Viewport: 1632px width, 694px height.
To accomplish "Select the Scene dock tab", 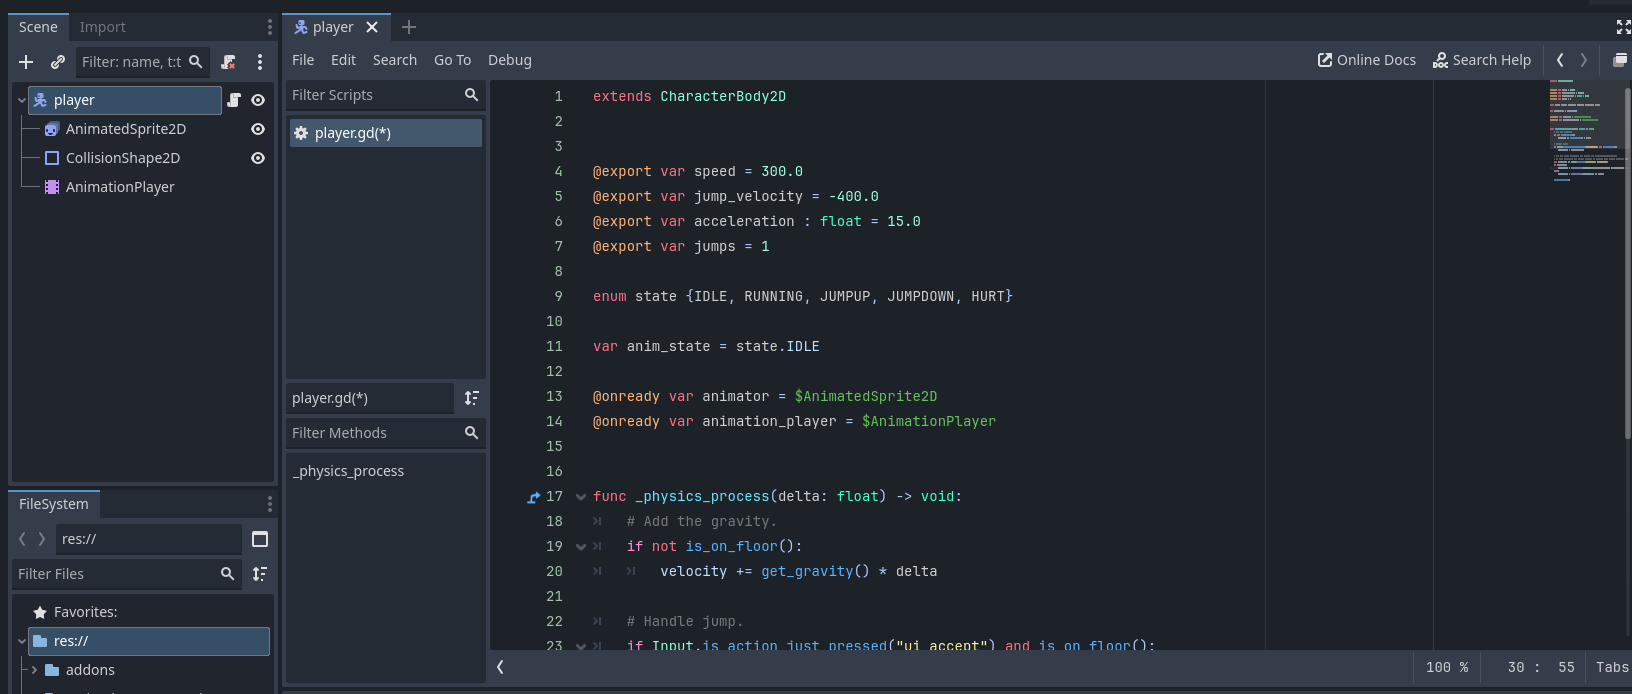I will (38, 27).
